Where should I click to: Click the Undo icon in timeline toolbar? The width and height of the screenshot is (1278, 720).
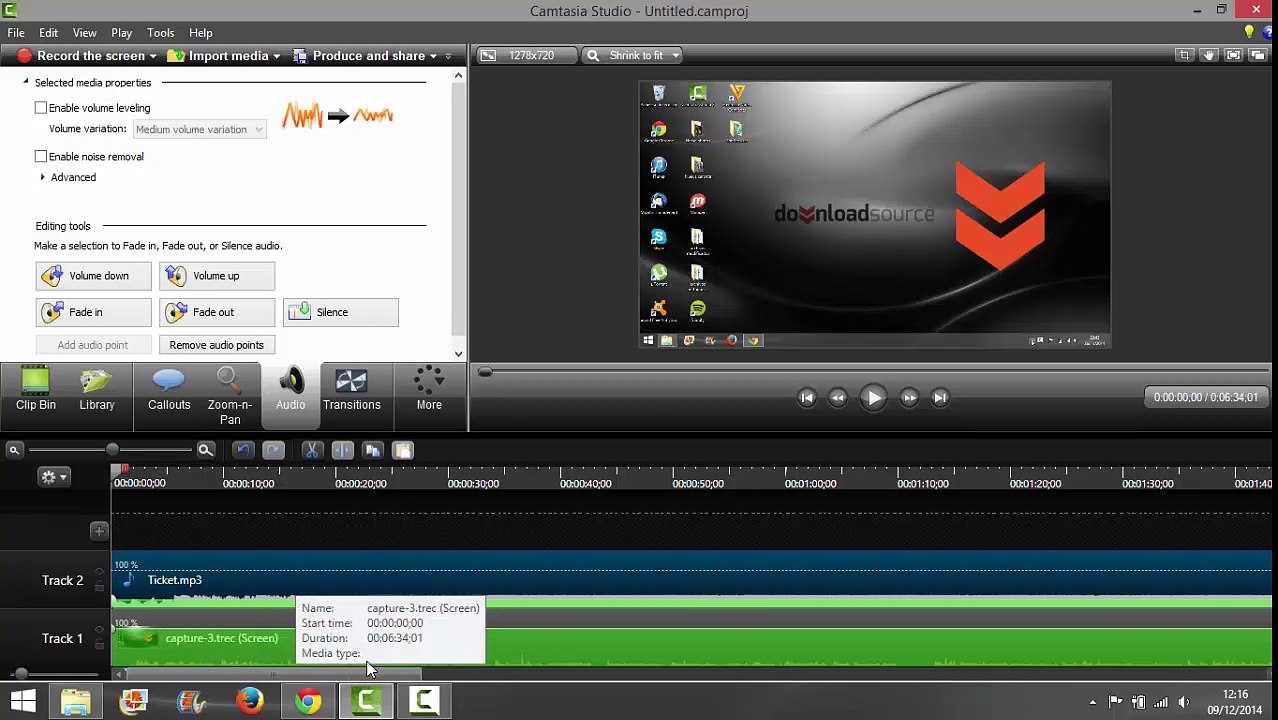[x=242, y=450]
